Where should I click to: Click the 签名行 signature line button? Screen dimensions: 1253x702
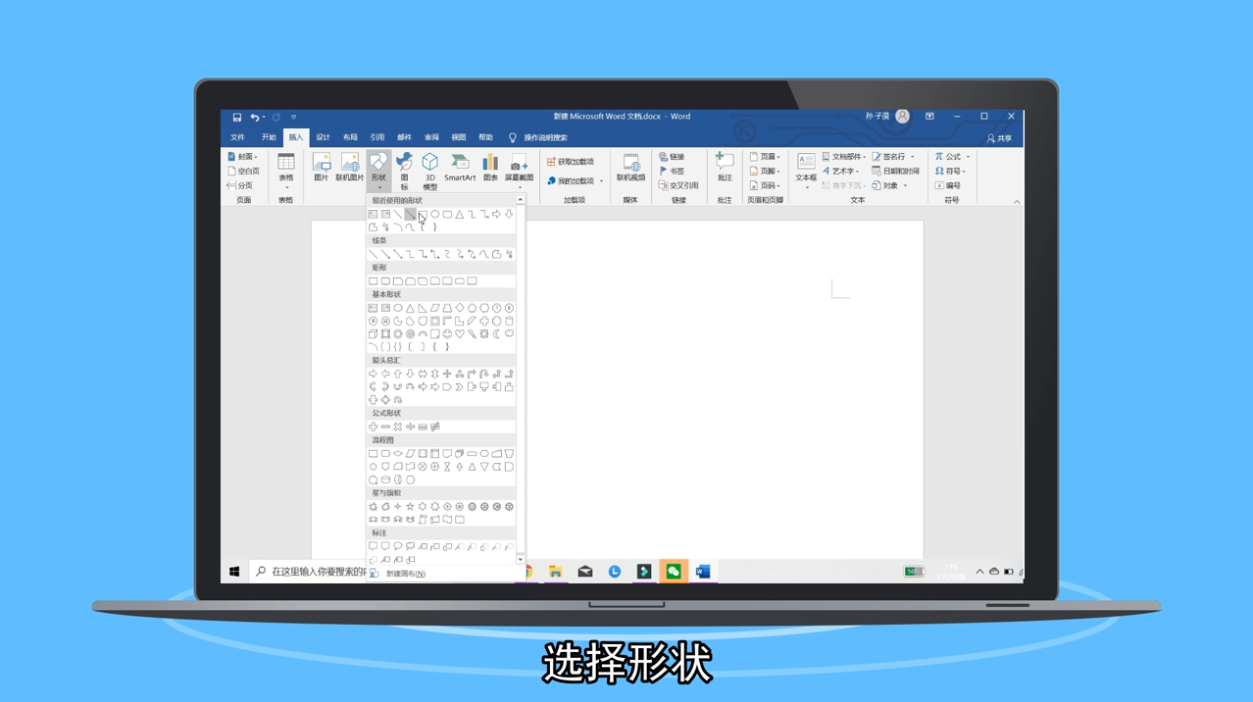pos(892,157)
